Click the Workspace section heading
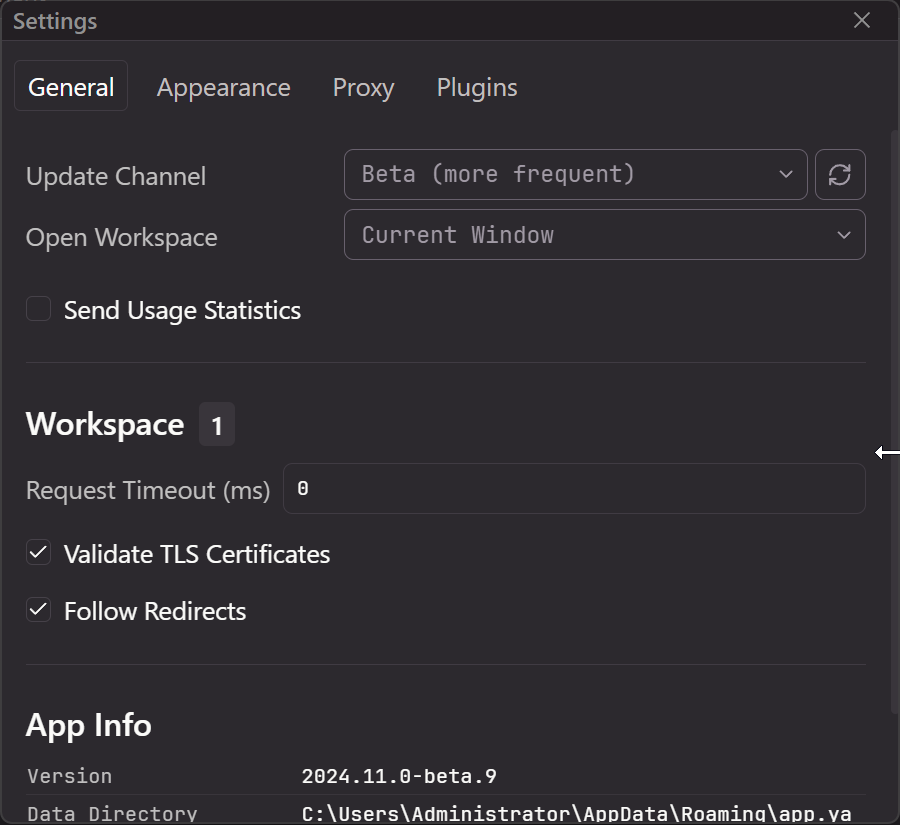Screen dimensions: 900x825 click(x=105, y=424)
